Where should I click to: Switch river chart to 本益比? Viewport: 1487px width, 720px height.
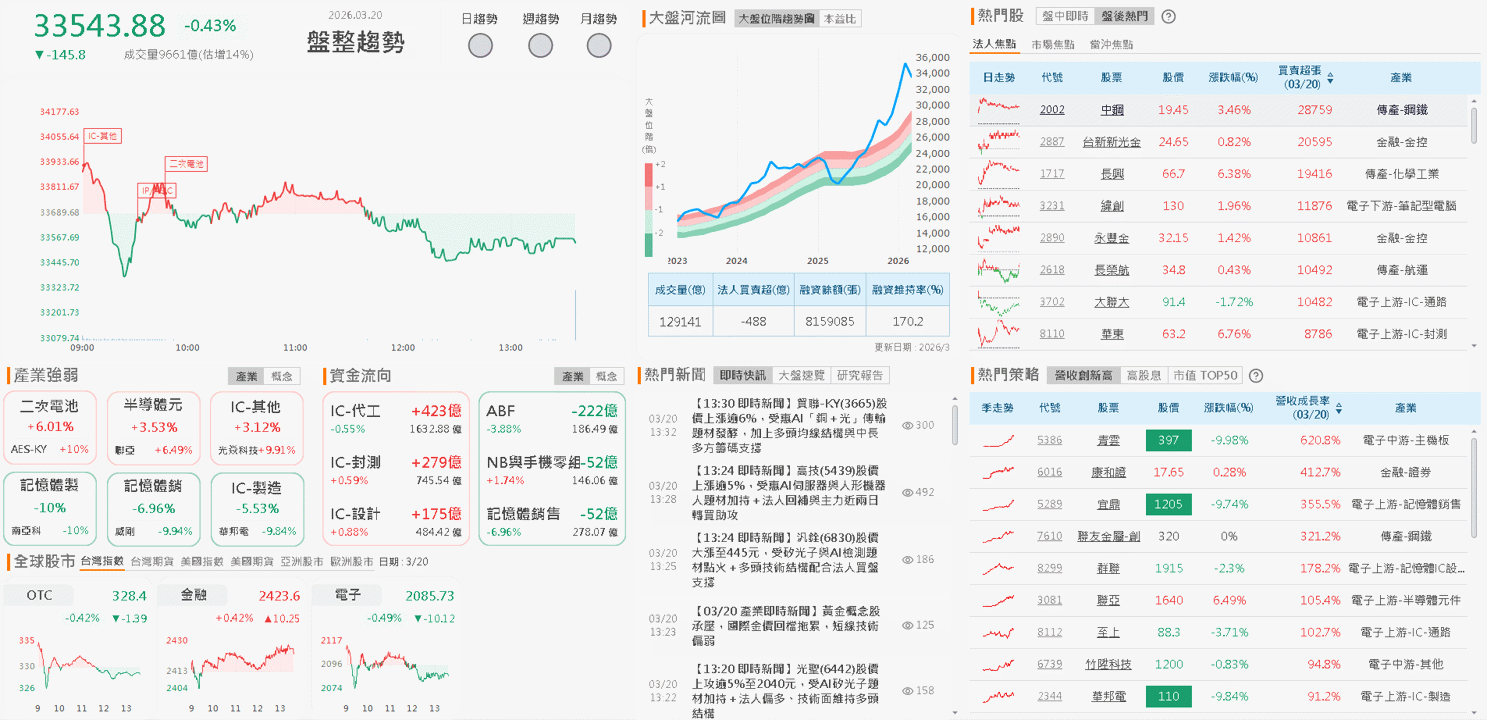(x=838, y=19)
